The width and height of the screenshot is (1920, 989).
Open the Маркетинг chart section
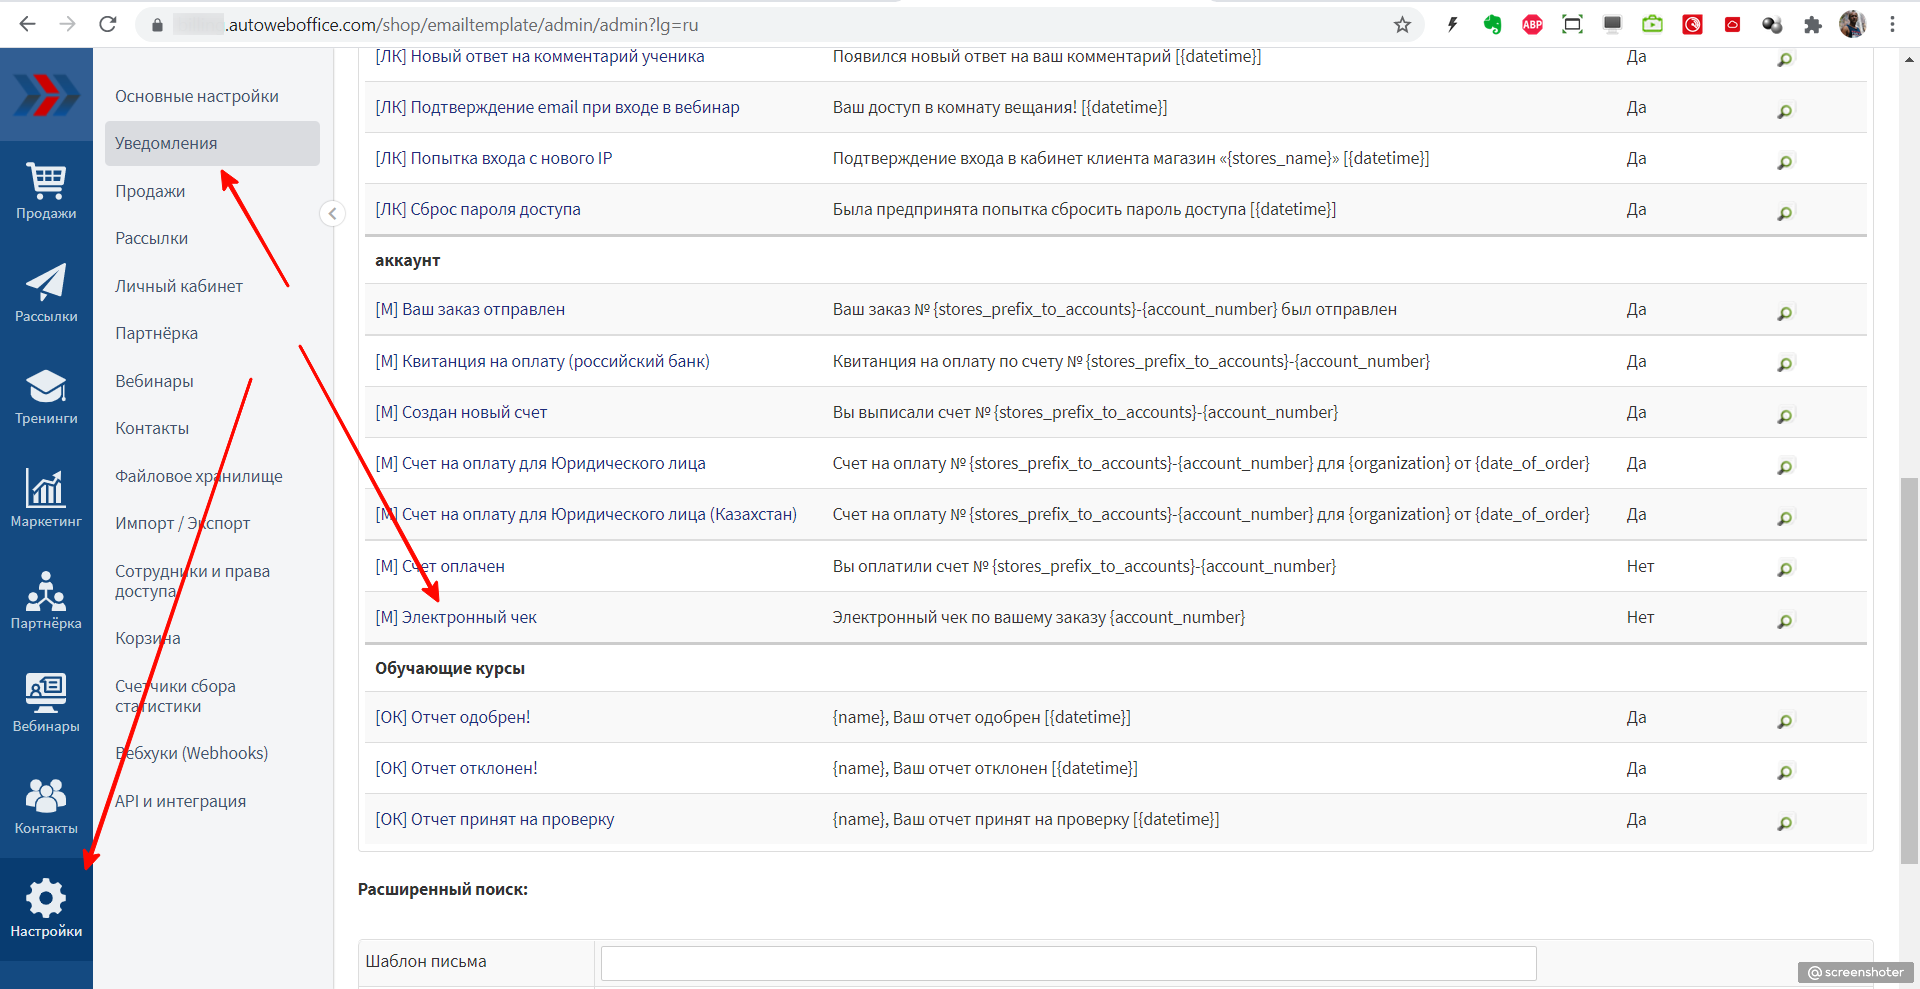click(x=46, y=498)
